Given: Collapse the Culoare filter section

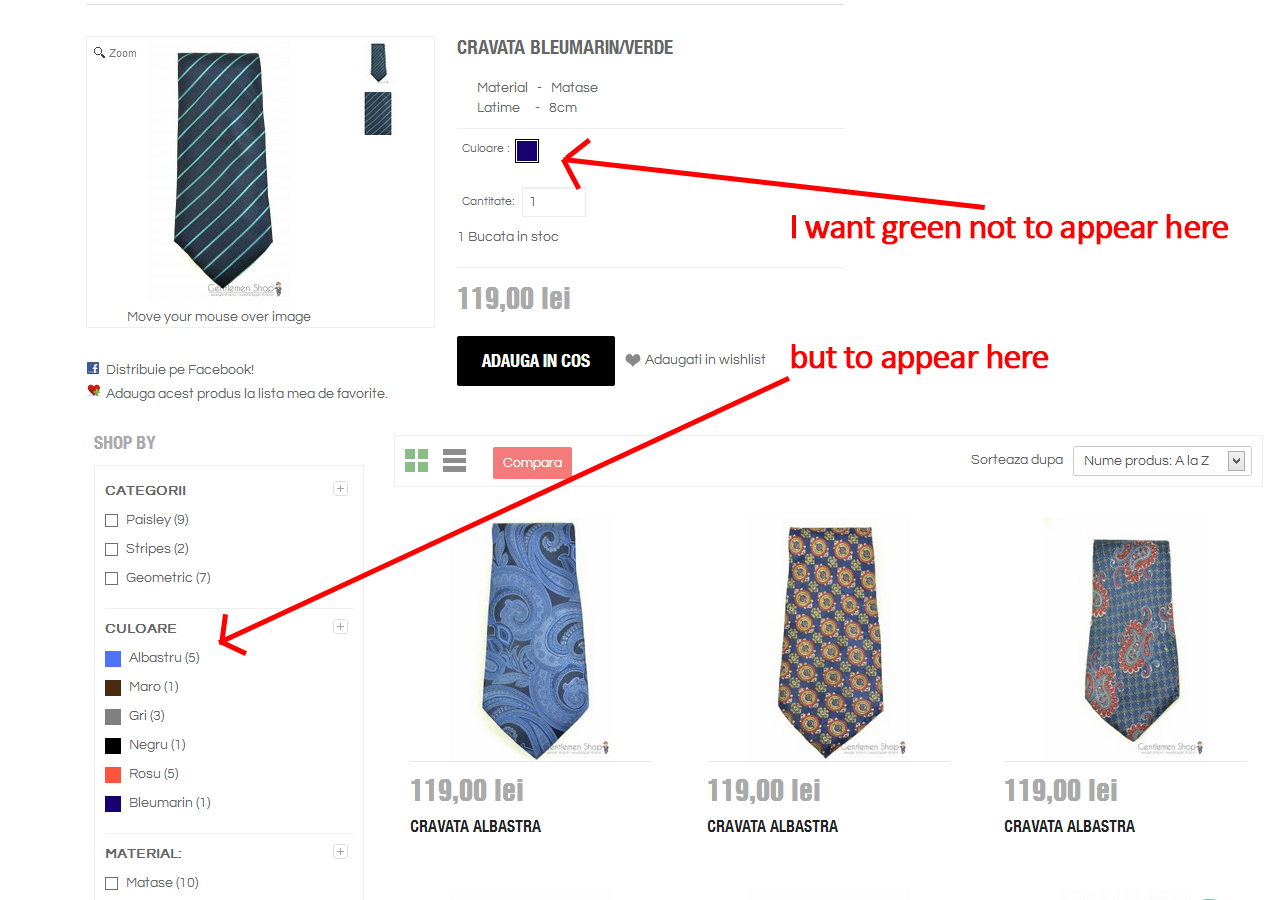Looking at the screenshot, I should (340, 627).
